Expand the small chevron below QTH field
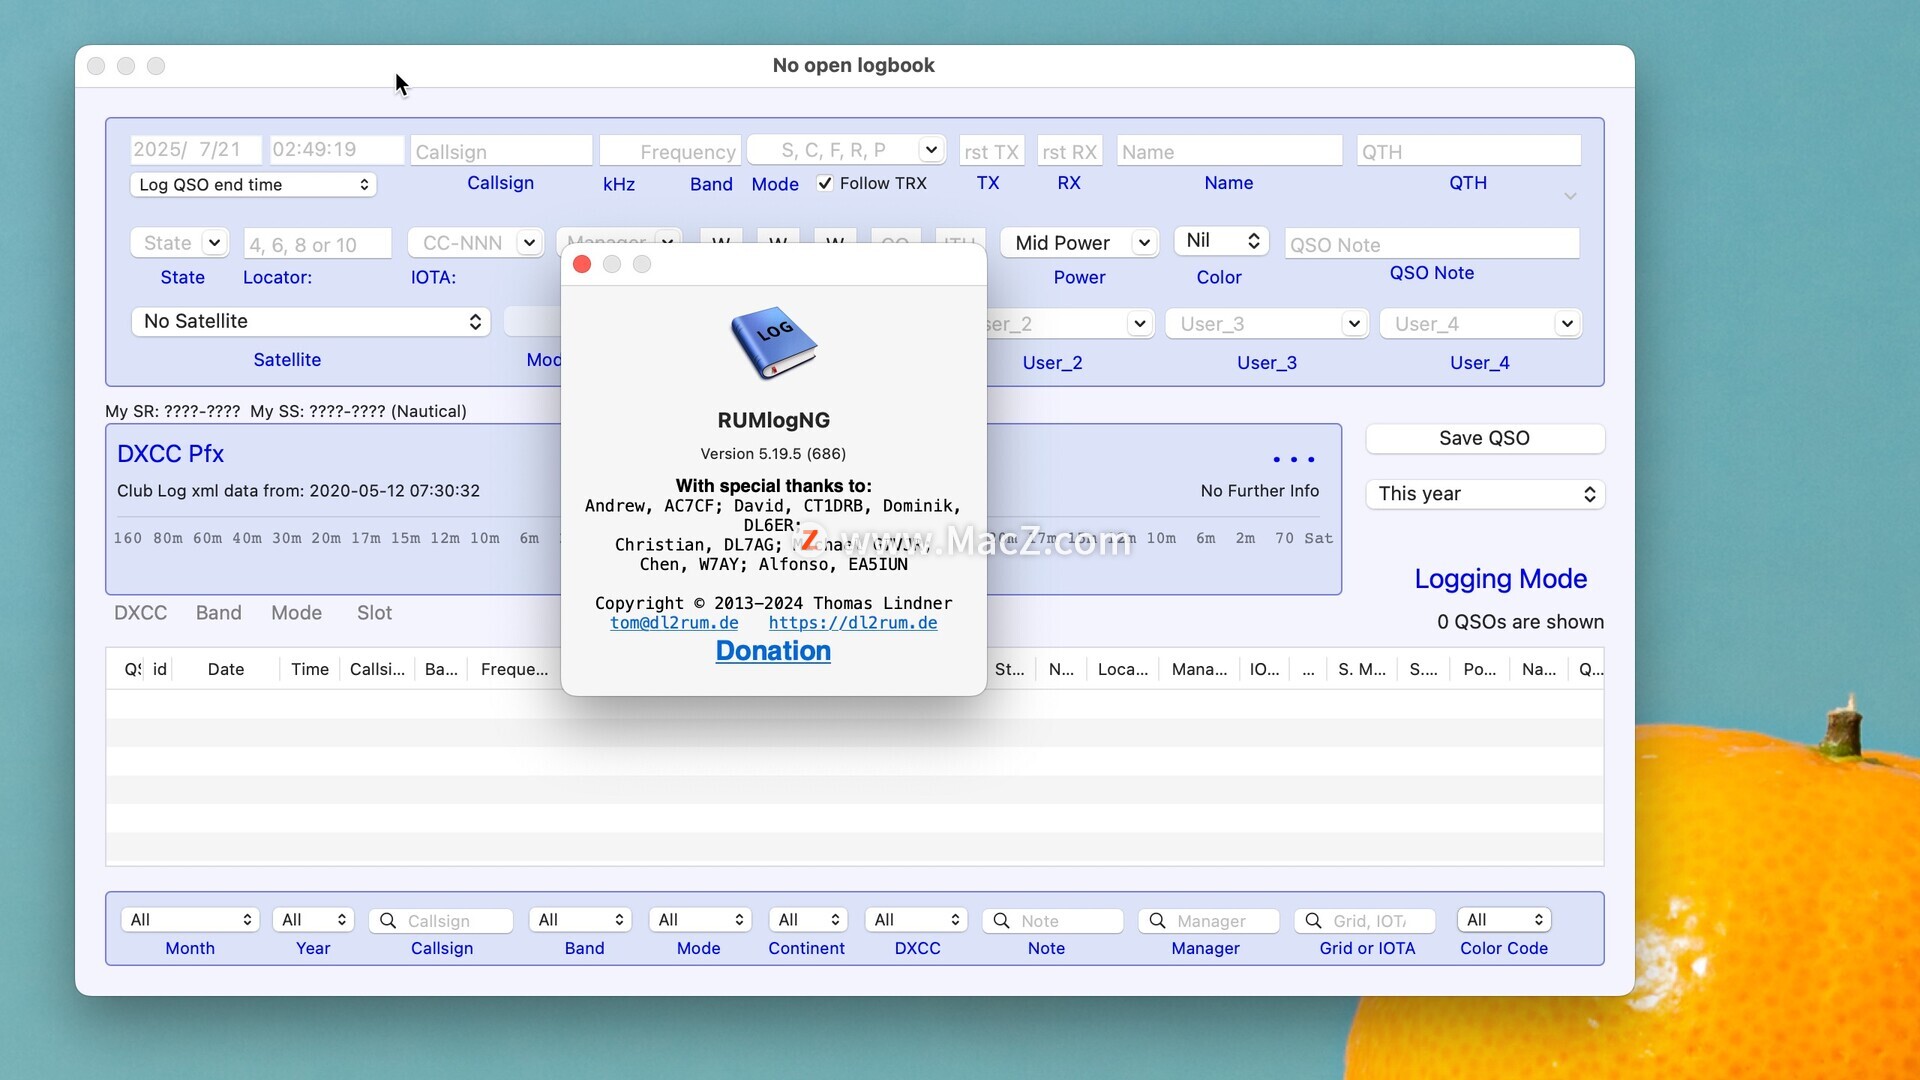The image size is (1920, 1080). pos(1570,197)
